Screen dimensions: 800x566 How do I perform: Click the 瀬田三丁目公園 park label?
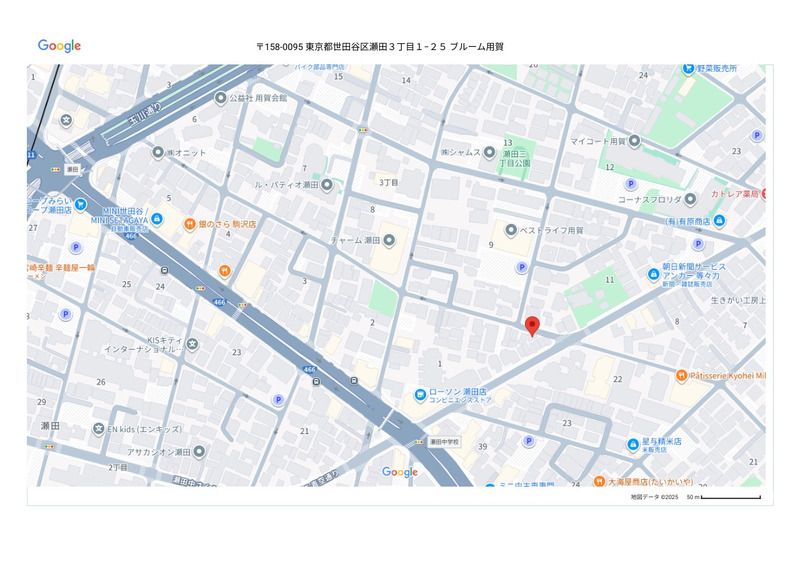pos(515,158)
